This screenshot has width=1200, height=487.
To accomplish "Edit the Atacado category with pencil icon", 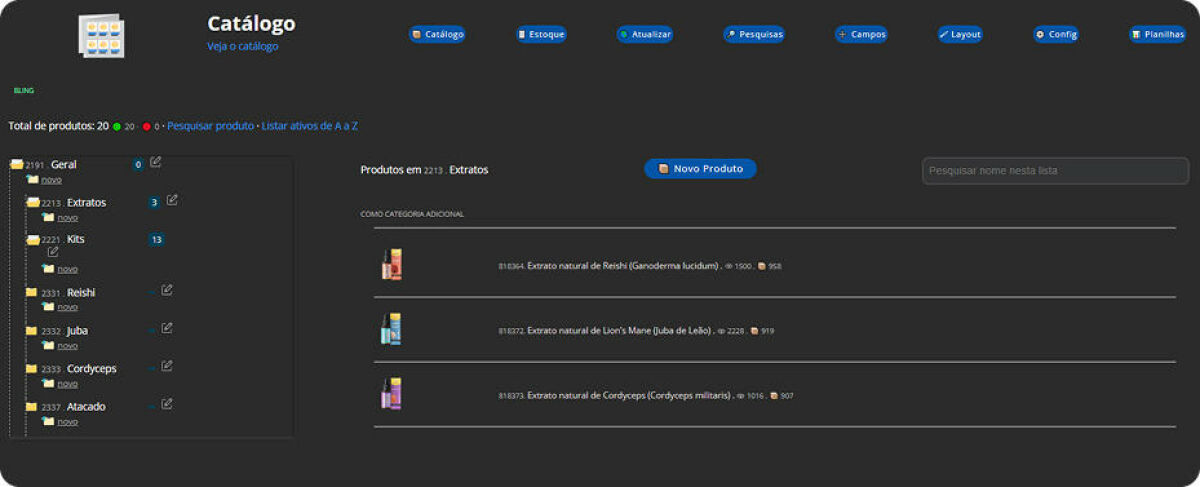I will [167, 404].
